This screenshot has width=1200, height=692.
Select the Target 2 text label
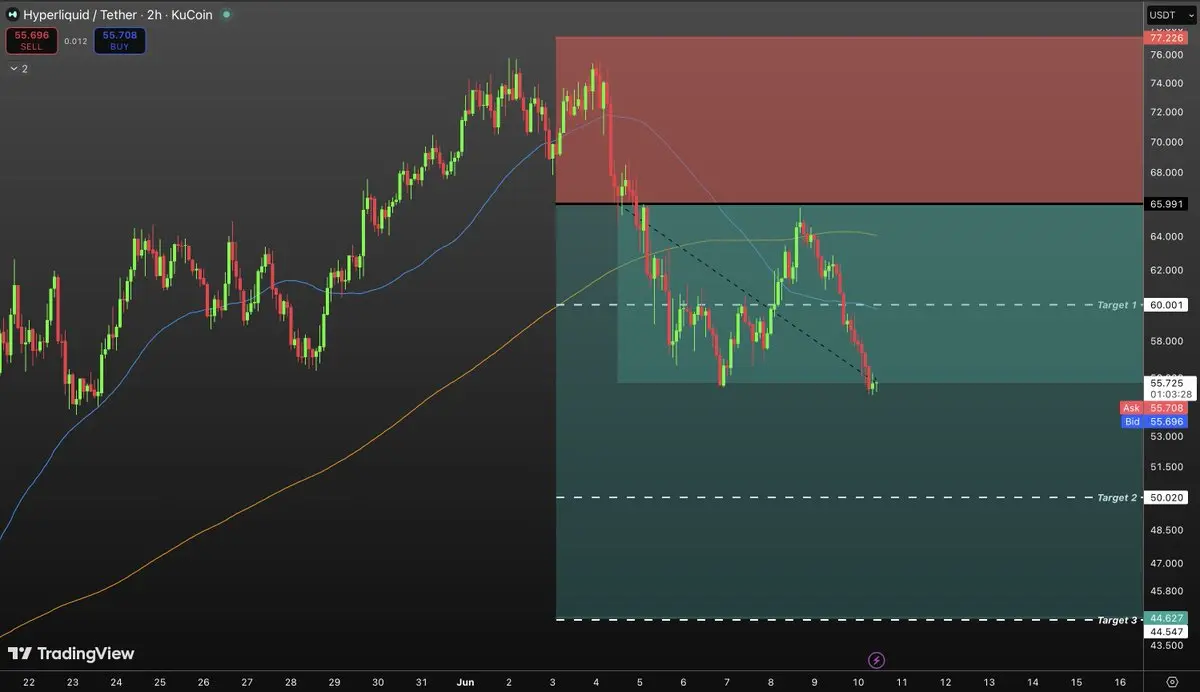[x=1117, y=497]
